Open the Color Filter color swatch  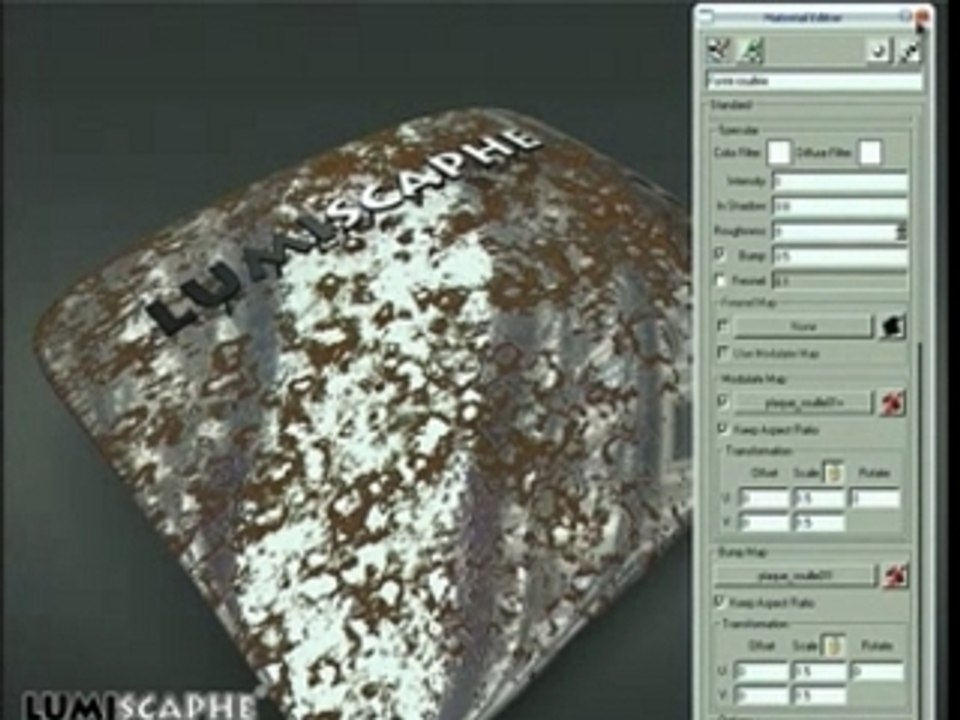pyautogui.click(x=779, y=152)
